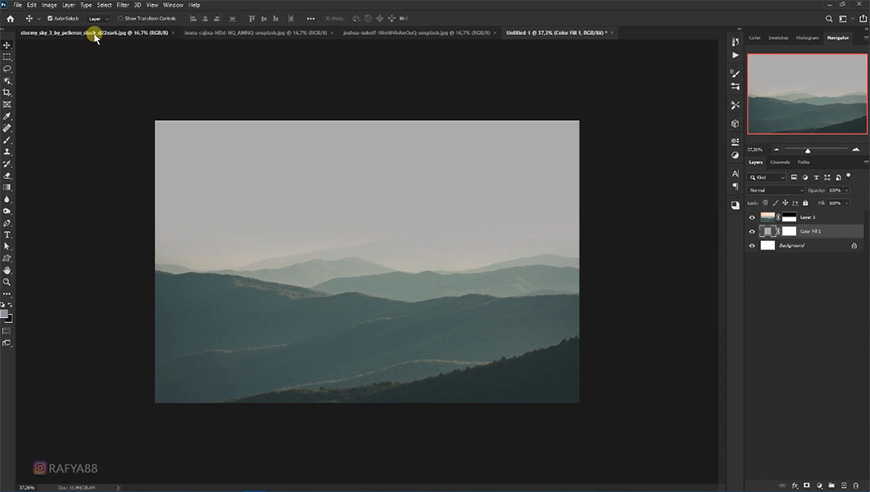870x492 pixels.
Task: Select the Zoom tool in the toolbar
Action: [x=7, y=282]
